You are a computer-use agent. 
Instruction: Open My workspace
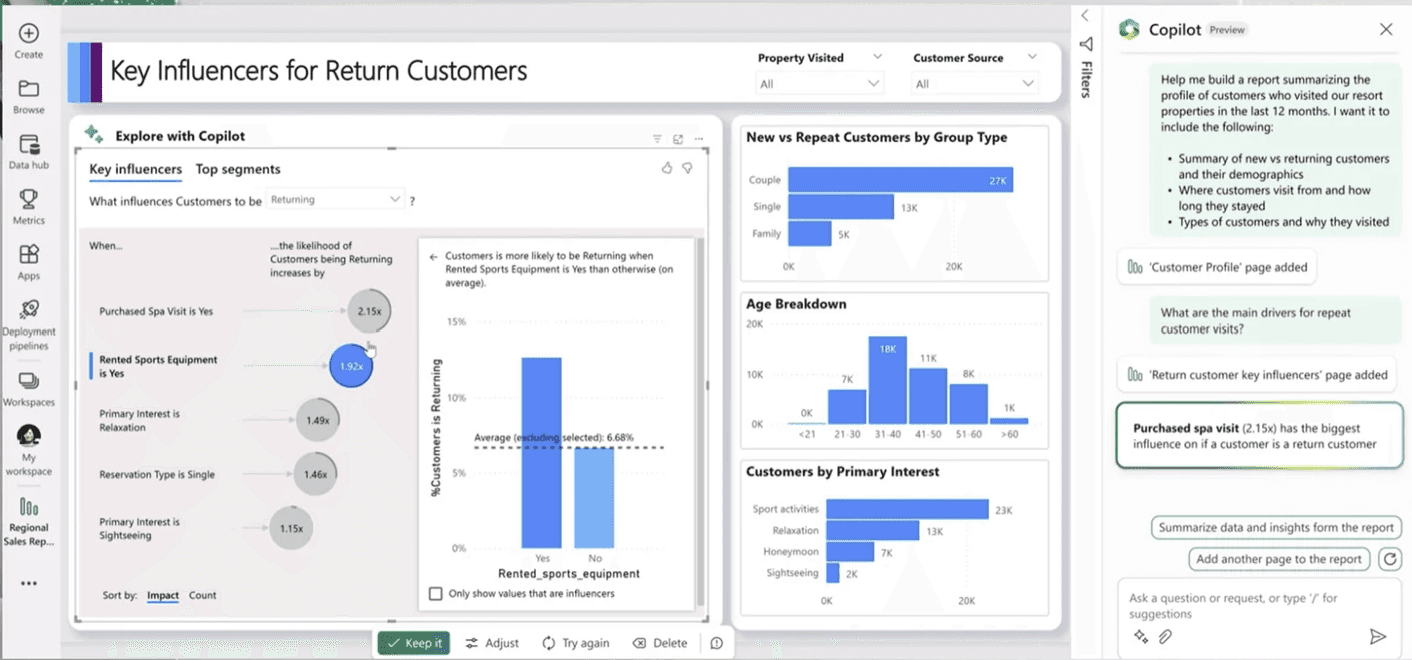click(x=29, y=450)
